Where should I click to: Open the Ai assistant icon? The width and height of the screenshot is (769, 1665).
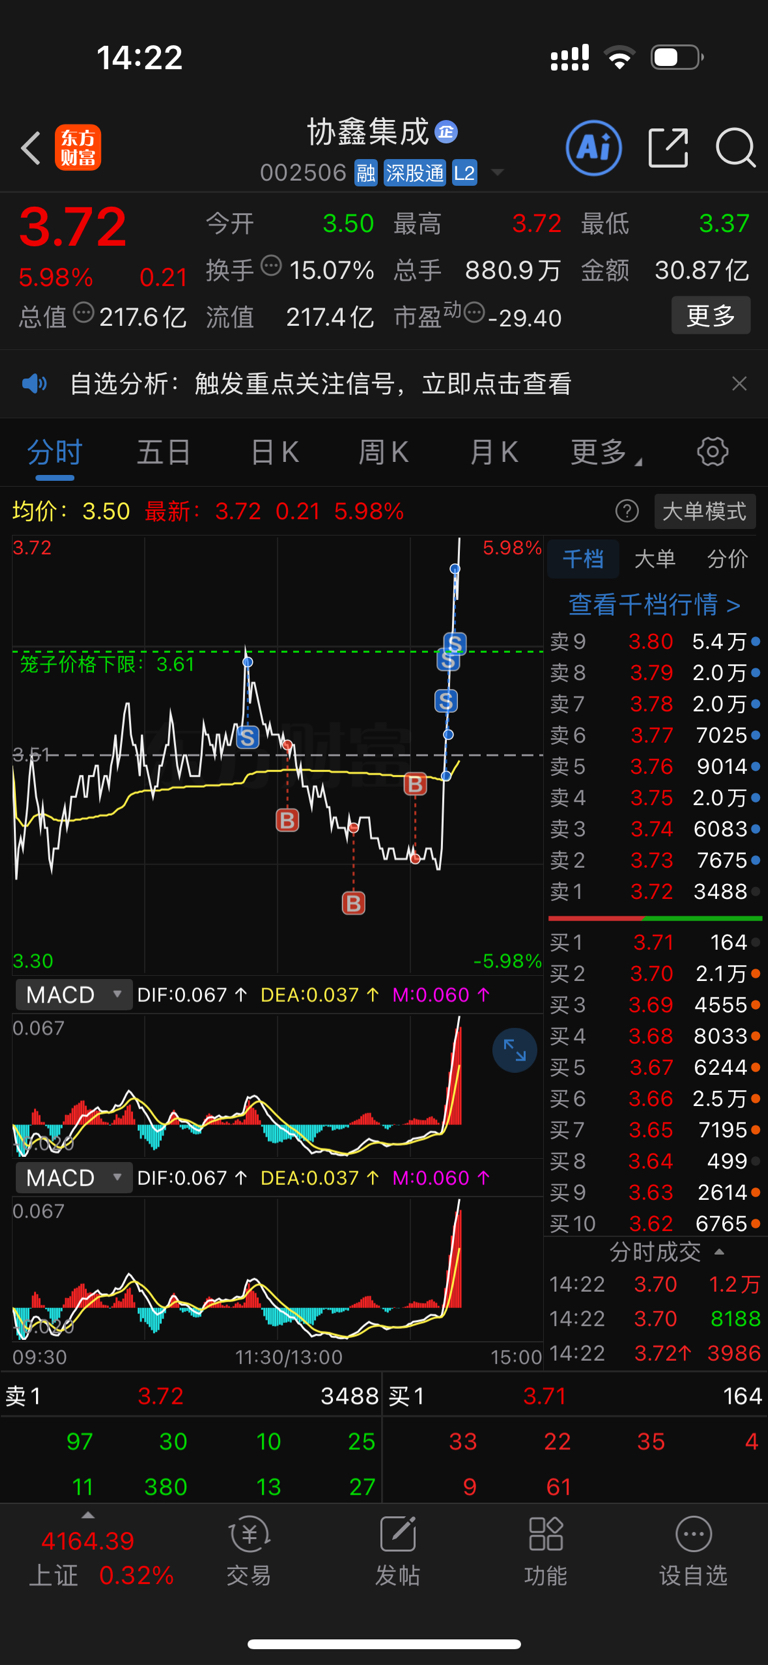click(594, 148)
